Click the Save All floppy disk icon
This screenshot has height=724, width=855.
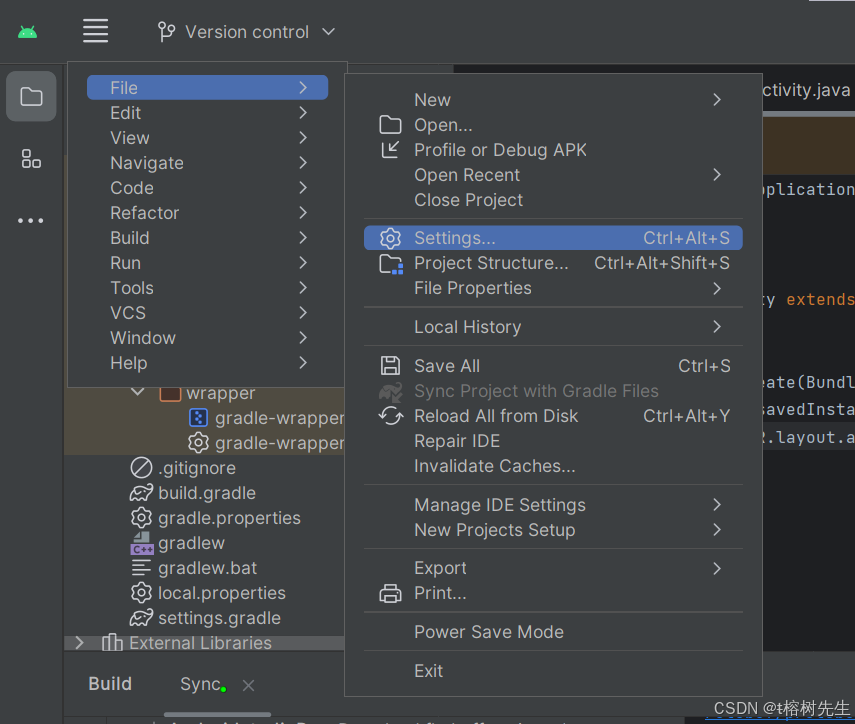[x=390, y=366]
